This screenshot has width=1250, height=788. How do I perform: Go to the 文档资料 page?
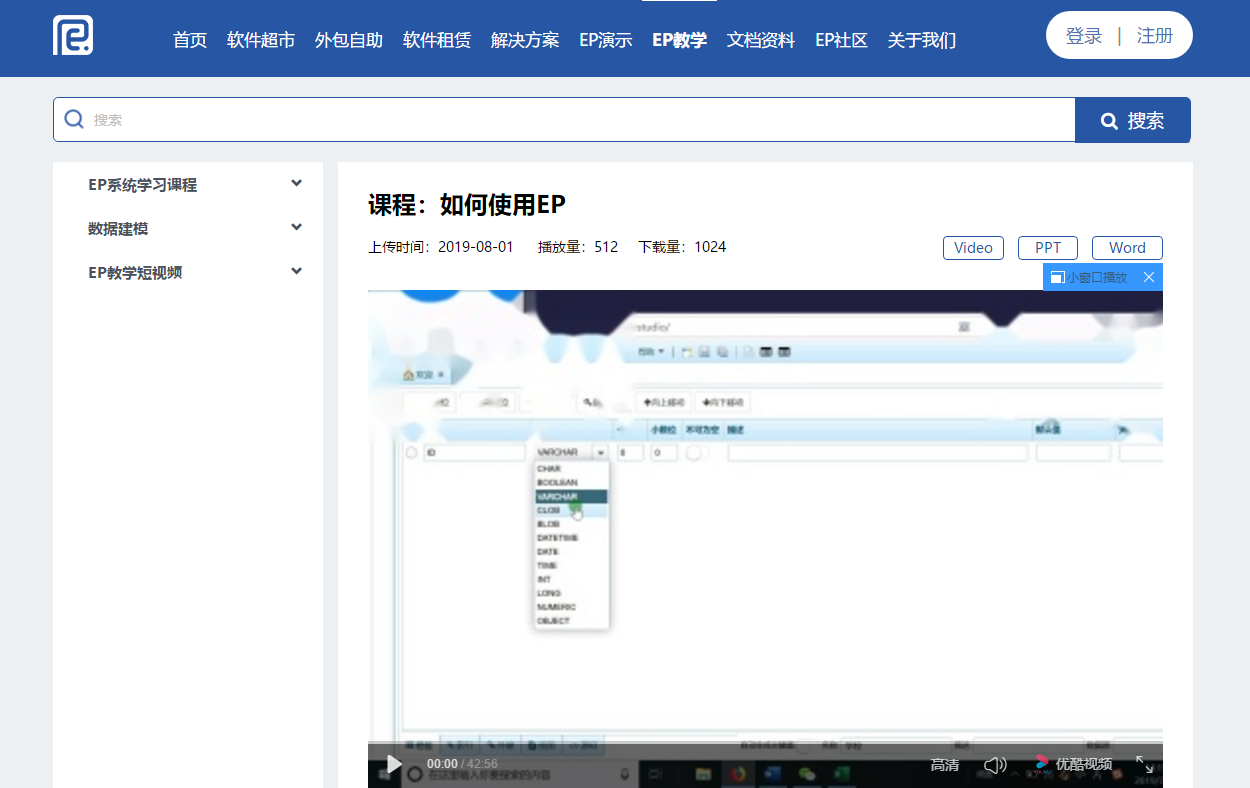point(761,40)
